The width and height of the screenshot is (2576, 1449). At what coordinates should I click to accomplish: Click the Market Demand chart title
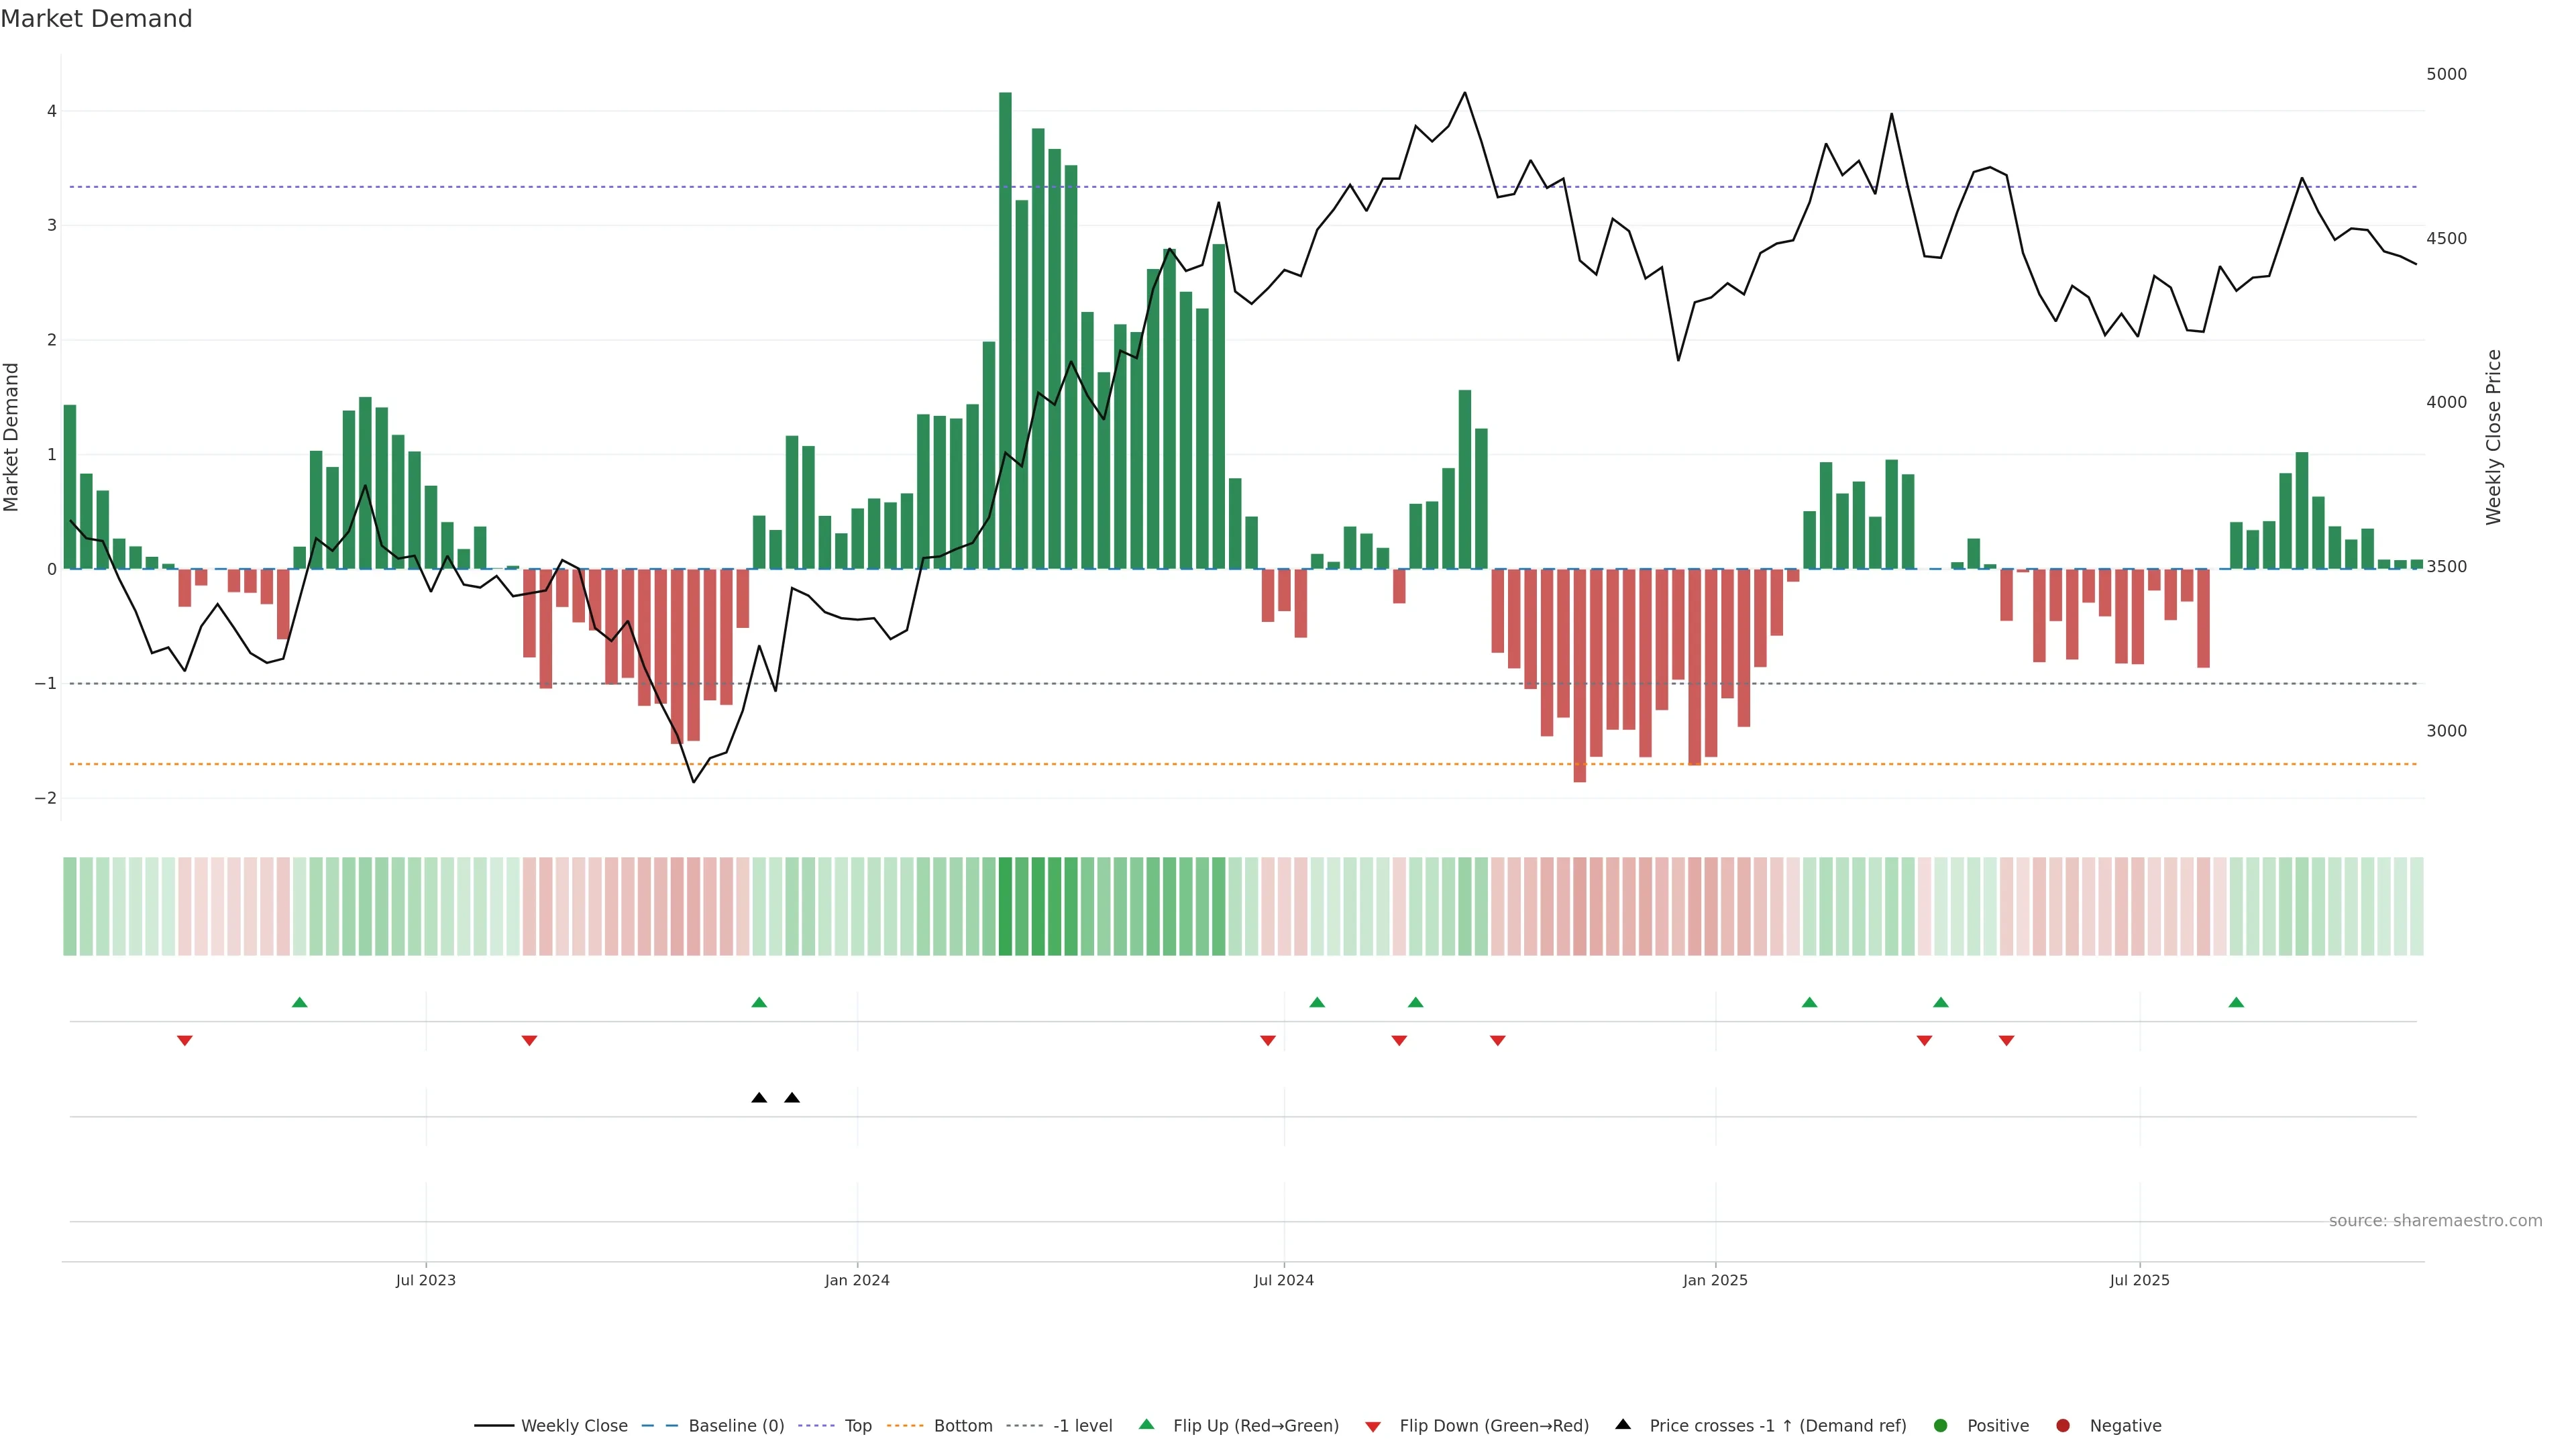(96, 19)
